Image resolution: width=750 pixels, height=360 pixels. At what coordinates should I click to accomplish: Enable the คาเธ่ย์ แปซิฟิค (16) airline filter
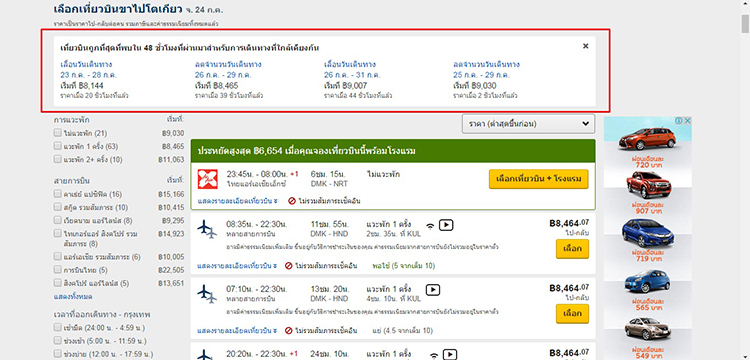(57, 194)
